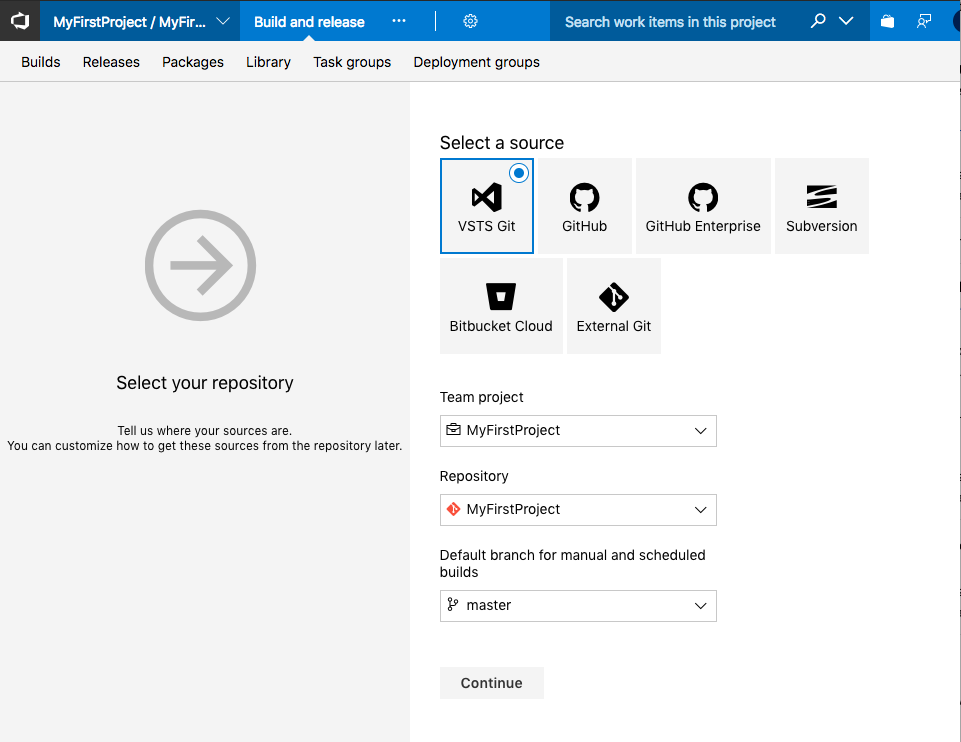
Task: Click the search work items field
Action: [x=670, y=21]
